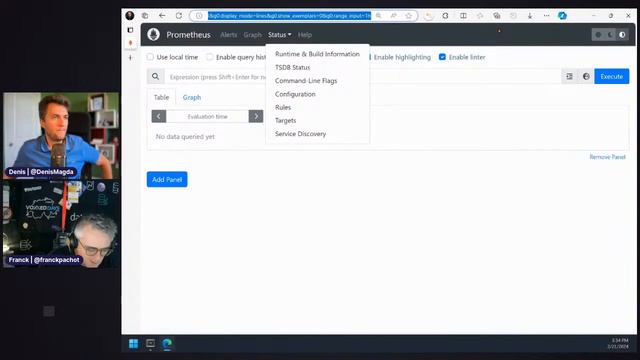Open the browser settings ellipsis menu
Screen dimensions: 640x360
click(547, 16)
